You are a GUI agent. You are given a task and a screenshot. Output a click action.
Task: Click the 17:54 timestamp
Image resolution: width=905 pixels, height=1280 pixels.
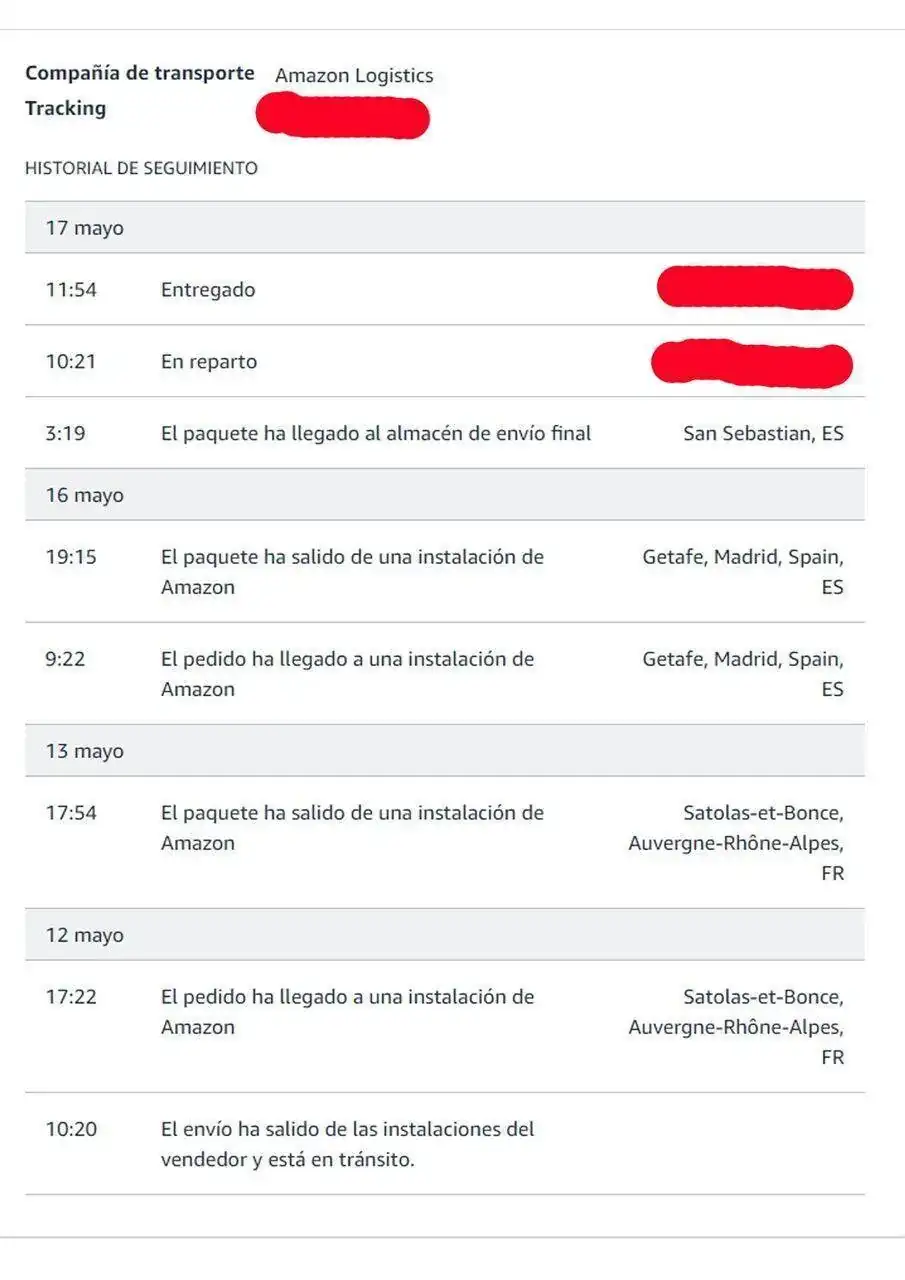click(x=71, y=813)
